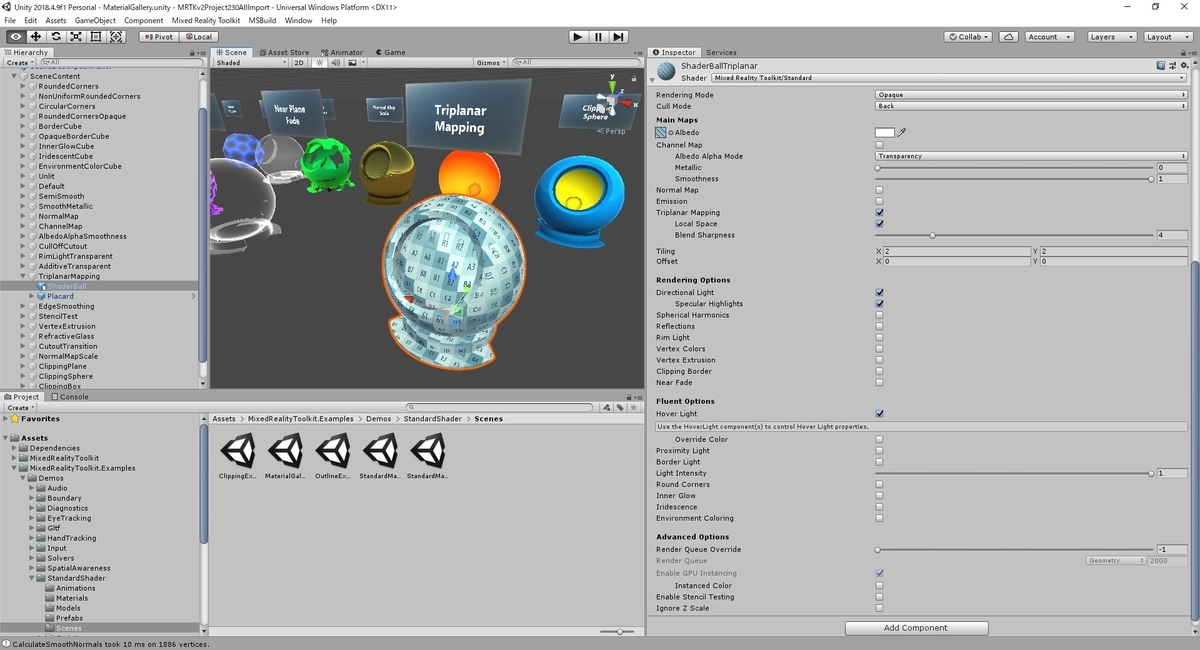The width and height of the screenshot is (1200, 650).
Task: Click search by label icon in Project
Action: click(x=620, y=407)
